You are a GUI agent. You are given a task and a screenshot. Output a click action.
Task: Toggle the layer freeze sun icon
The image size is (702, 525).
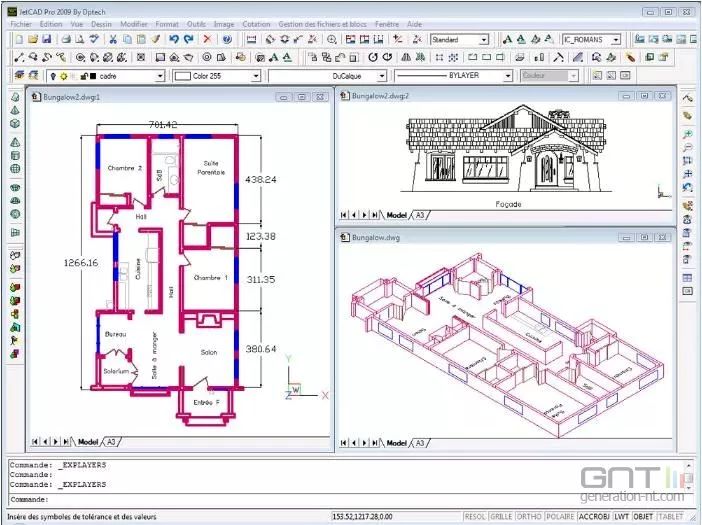(63, 77)
